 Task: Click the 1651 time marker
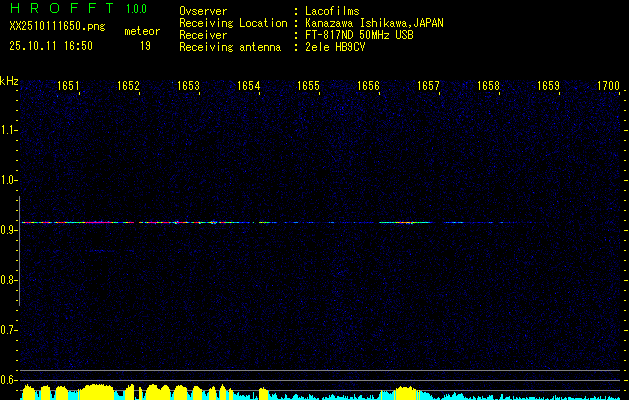(68, 87)
